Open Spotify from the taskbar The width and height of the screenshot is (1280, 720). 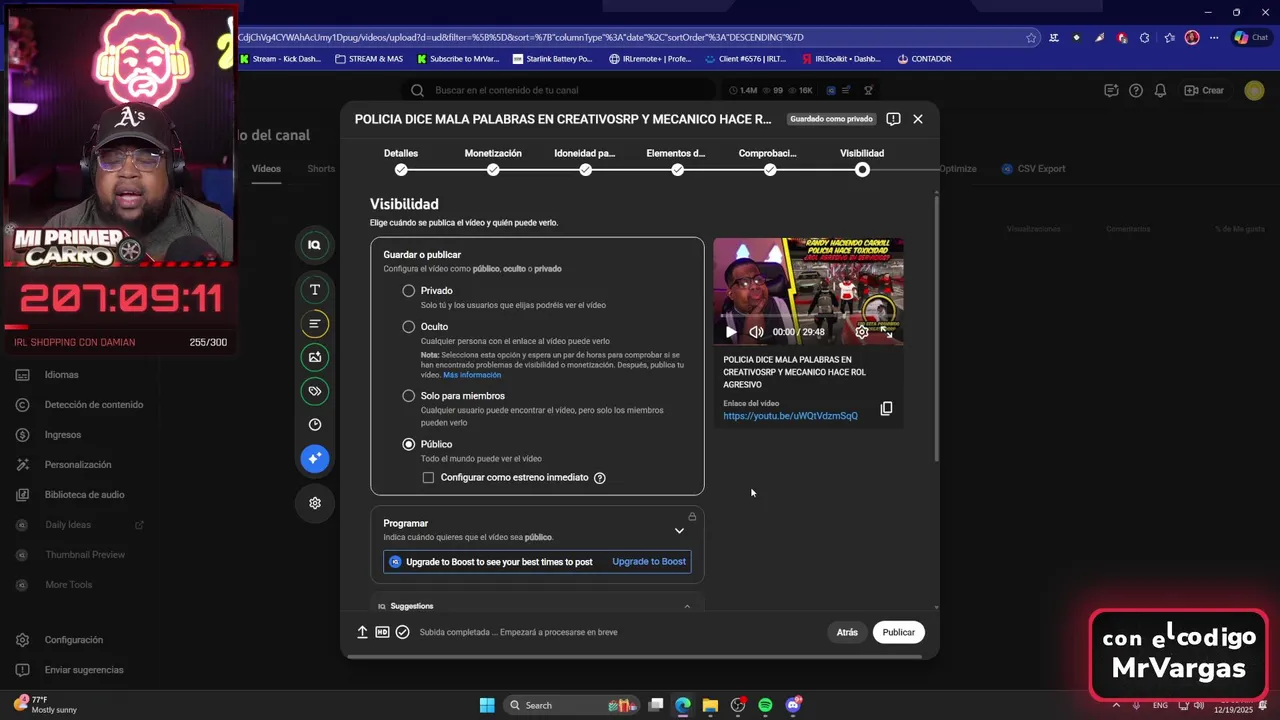[765, 705]
